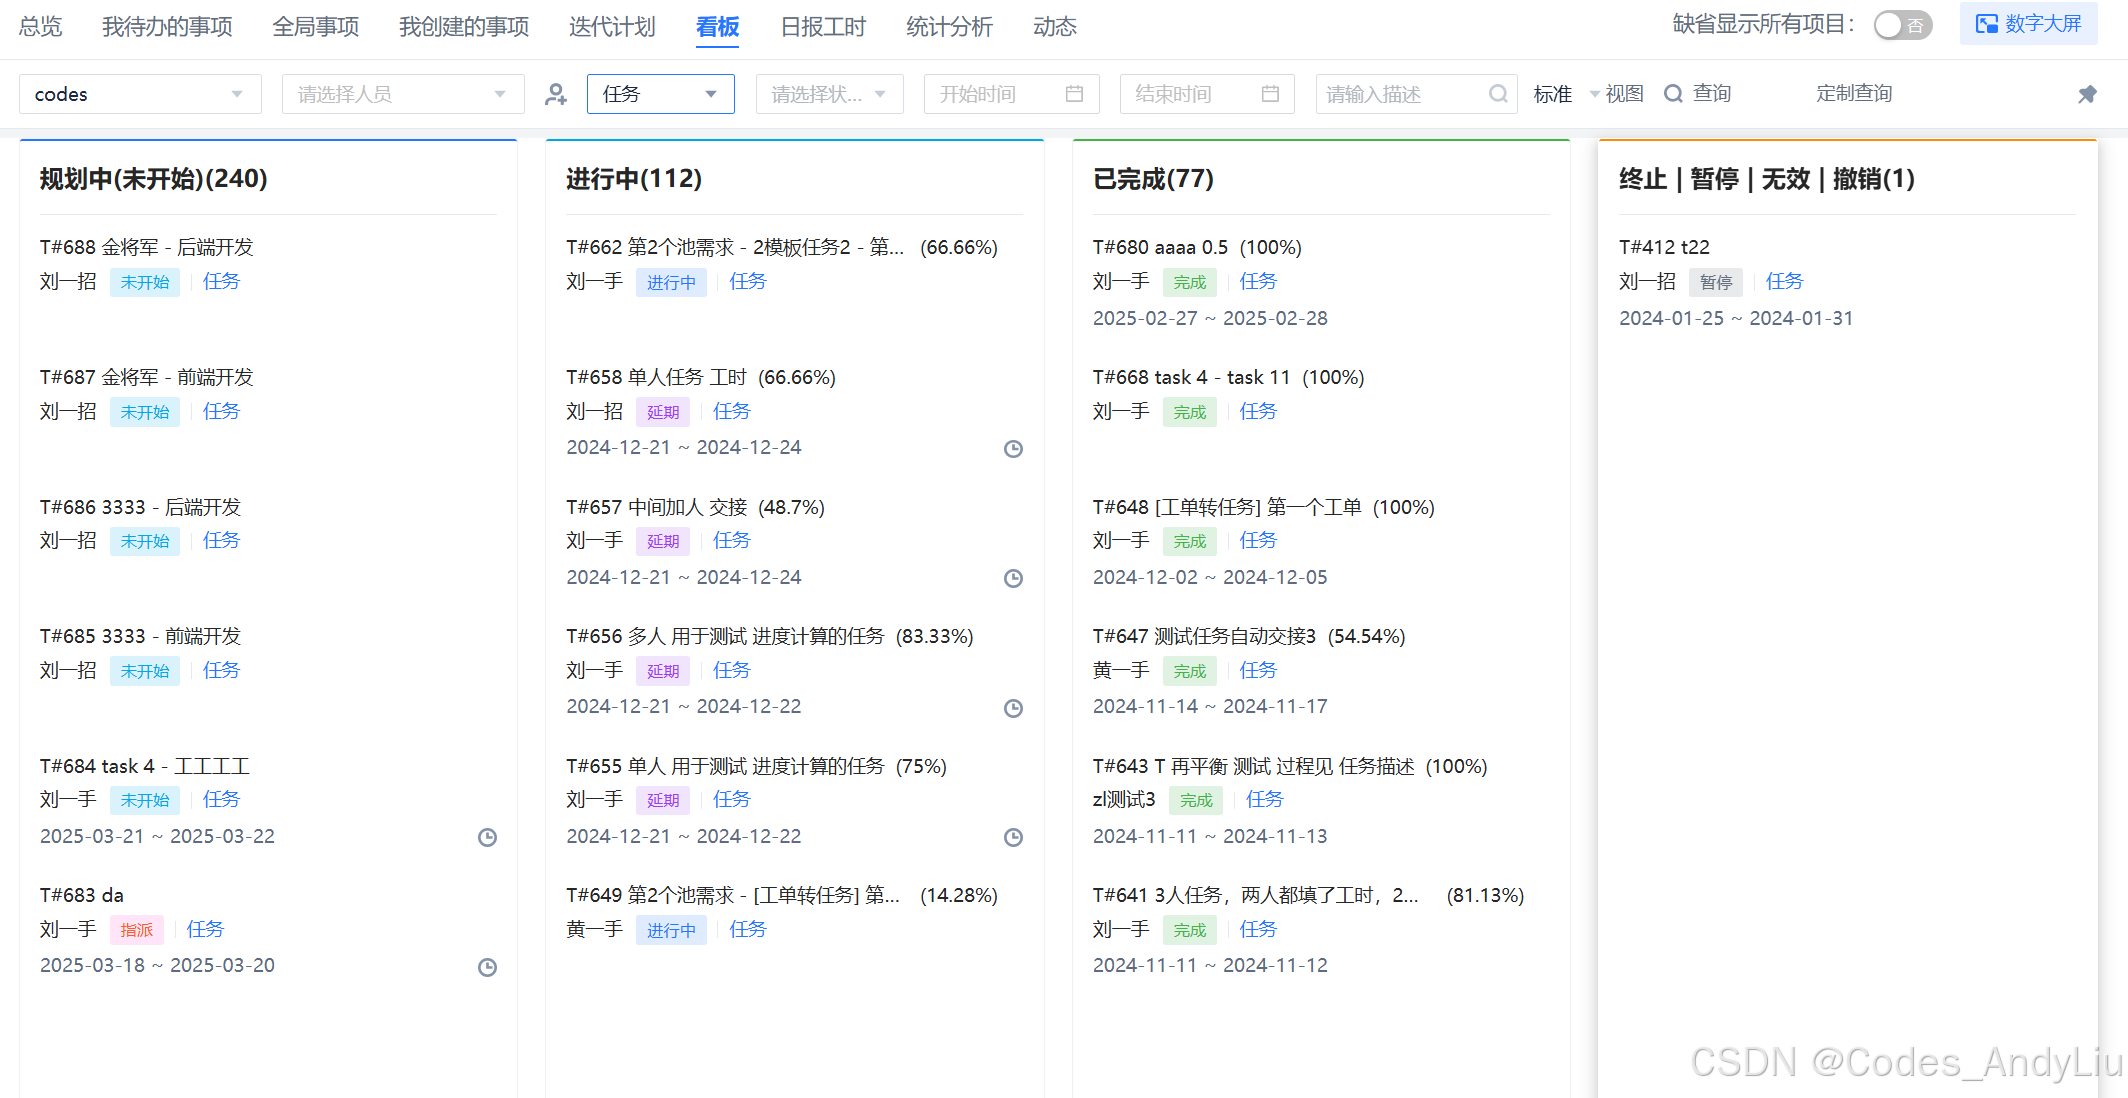Image resolution: width=2128 pixels, height=1098 pixels.
Task: Click the 定制查询 link
Action: [1853, 93]
